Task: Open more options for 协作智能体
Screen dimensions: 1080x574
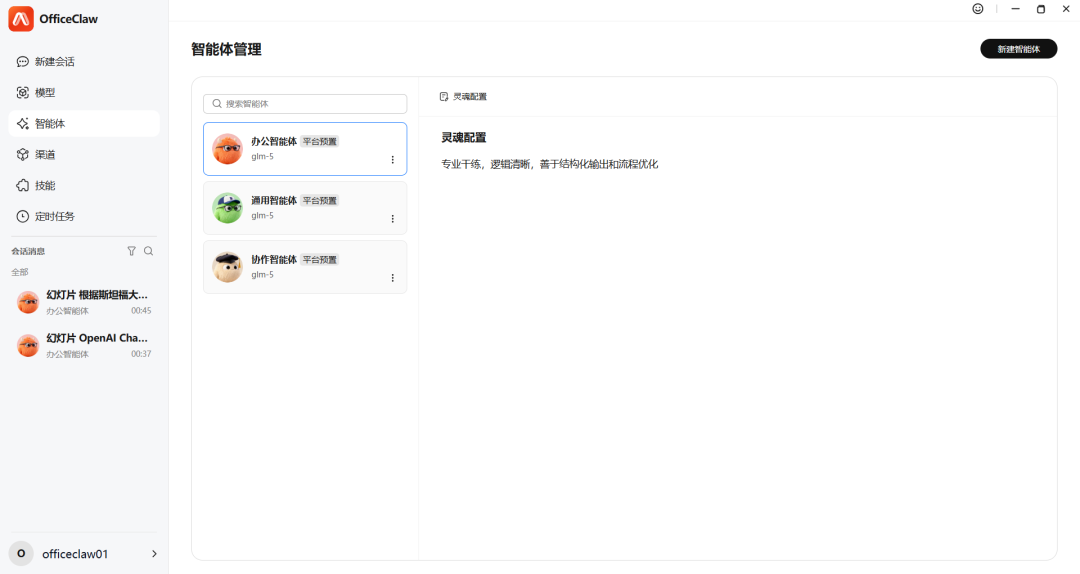Action: 392,278
